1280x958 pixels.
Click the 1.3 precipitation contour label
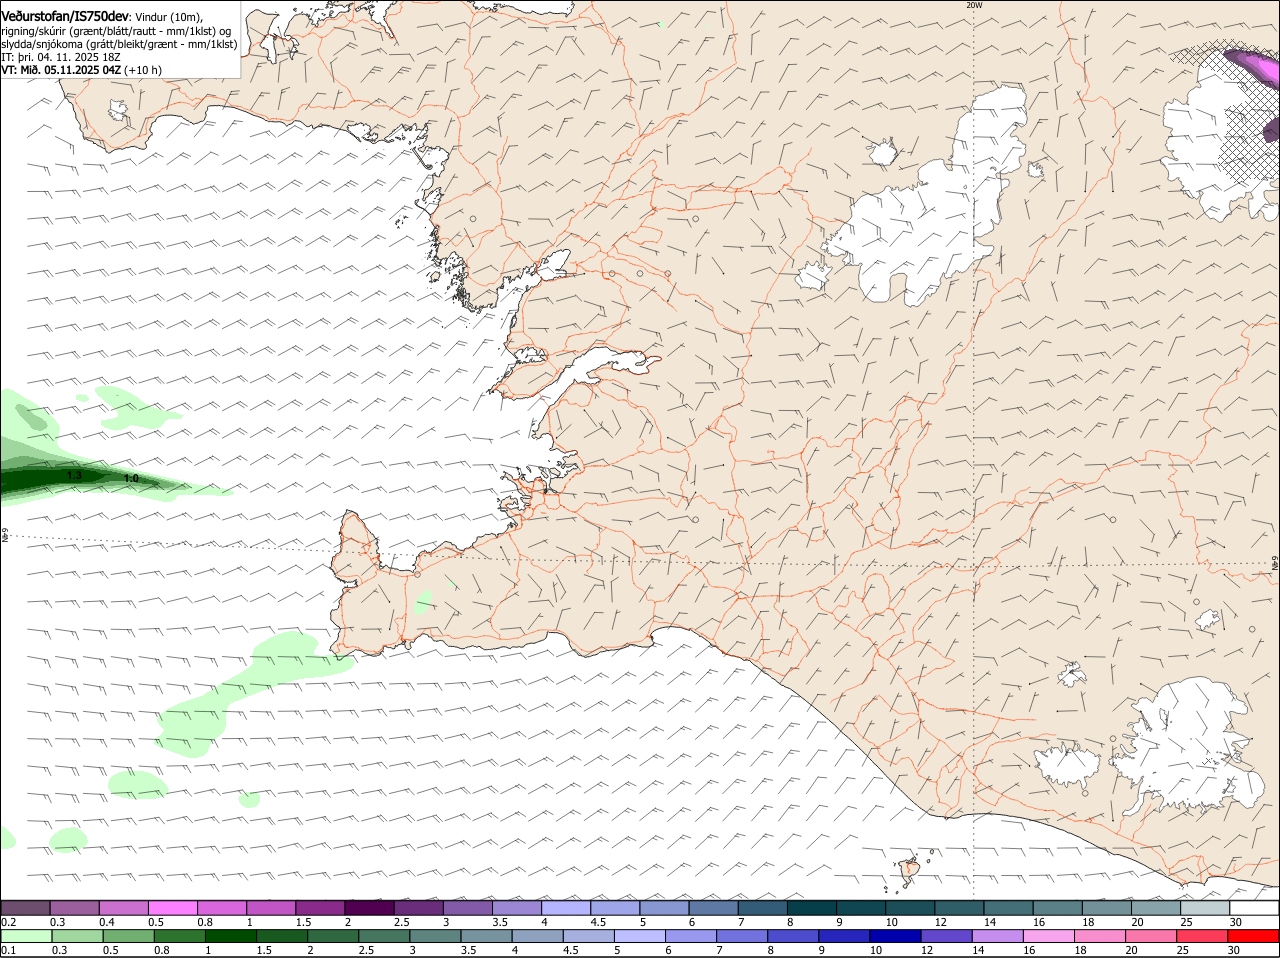point(75,476)
